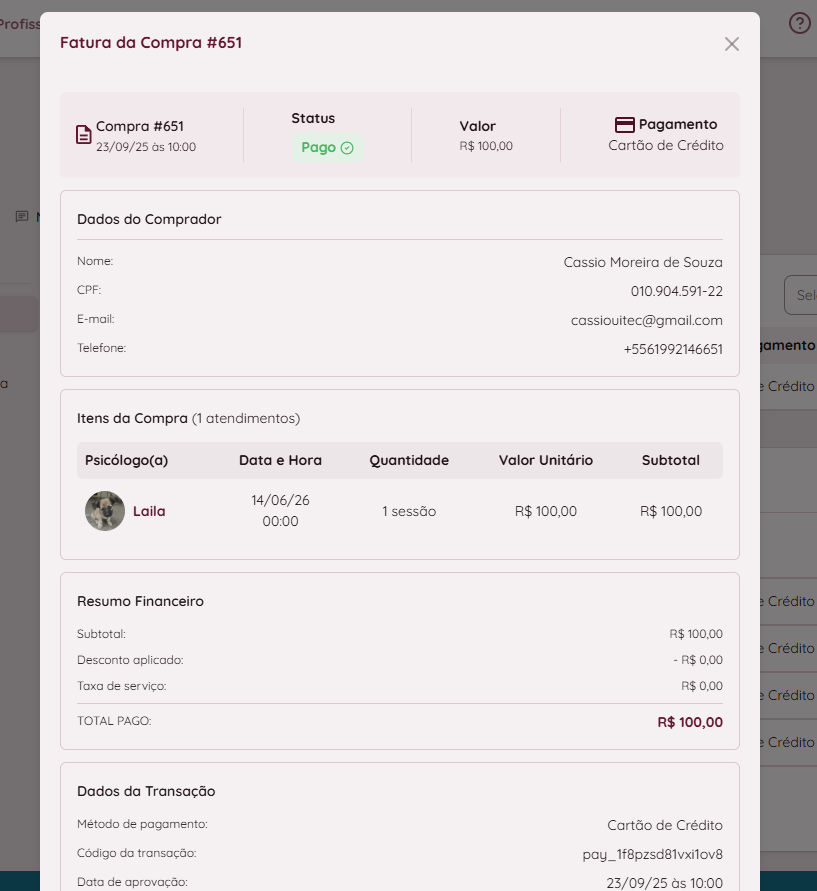Click the CPF value 010.904.591-22
The width and height of the screenshot is (817, 891).
pos(677,292)
